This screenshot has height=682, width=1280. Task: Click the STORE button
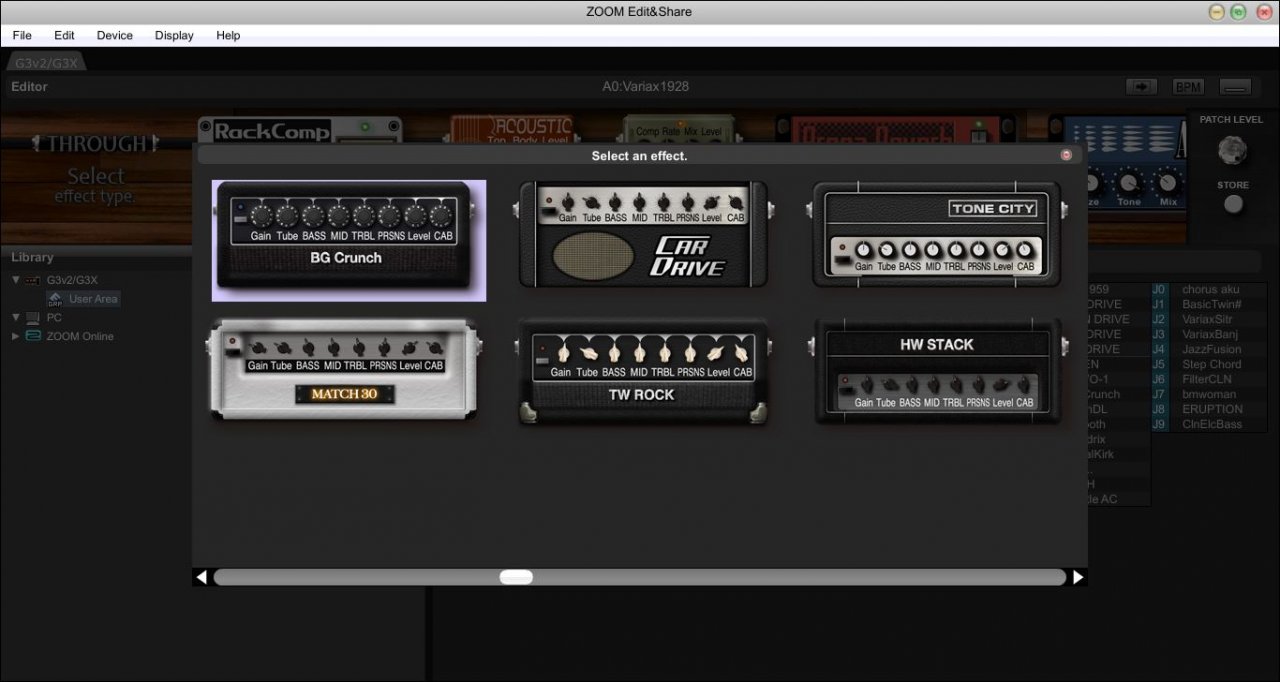[x=1234, y=204]
